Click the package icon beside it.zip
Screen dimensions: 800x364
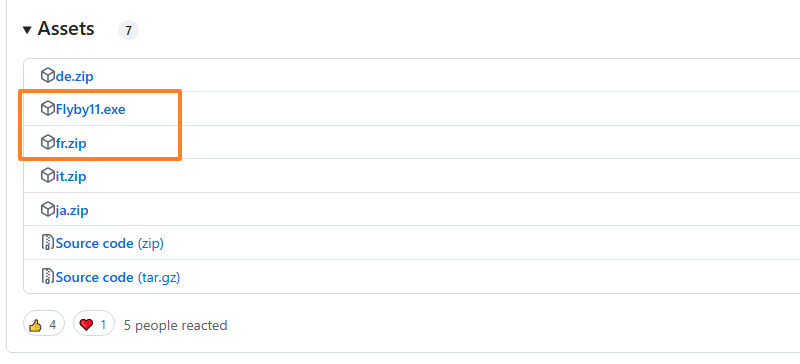(47, 176)
